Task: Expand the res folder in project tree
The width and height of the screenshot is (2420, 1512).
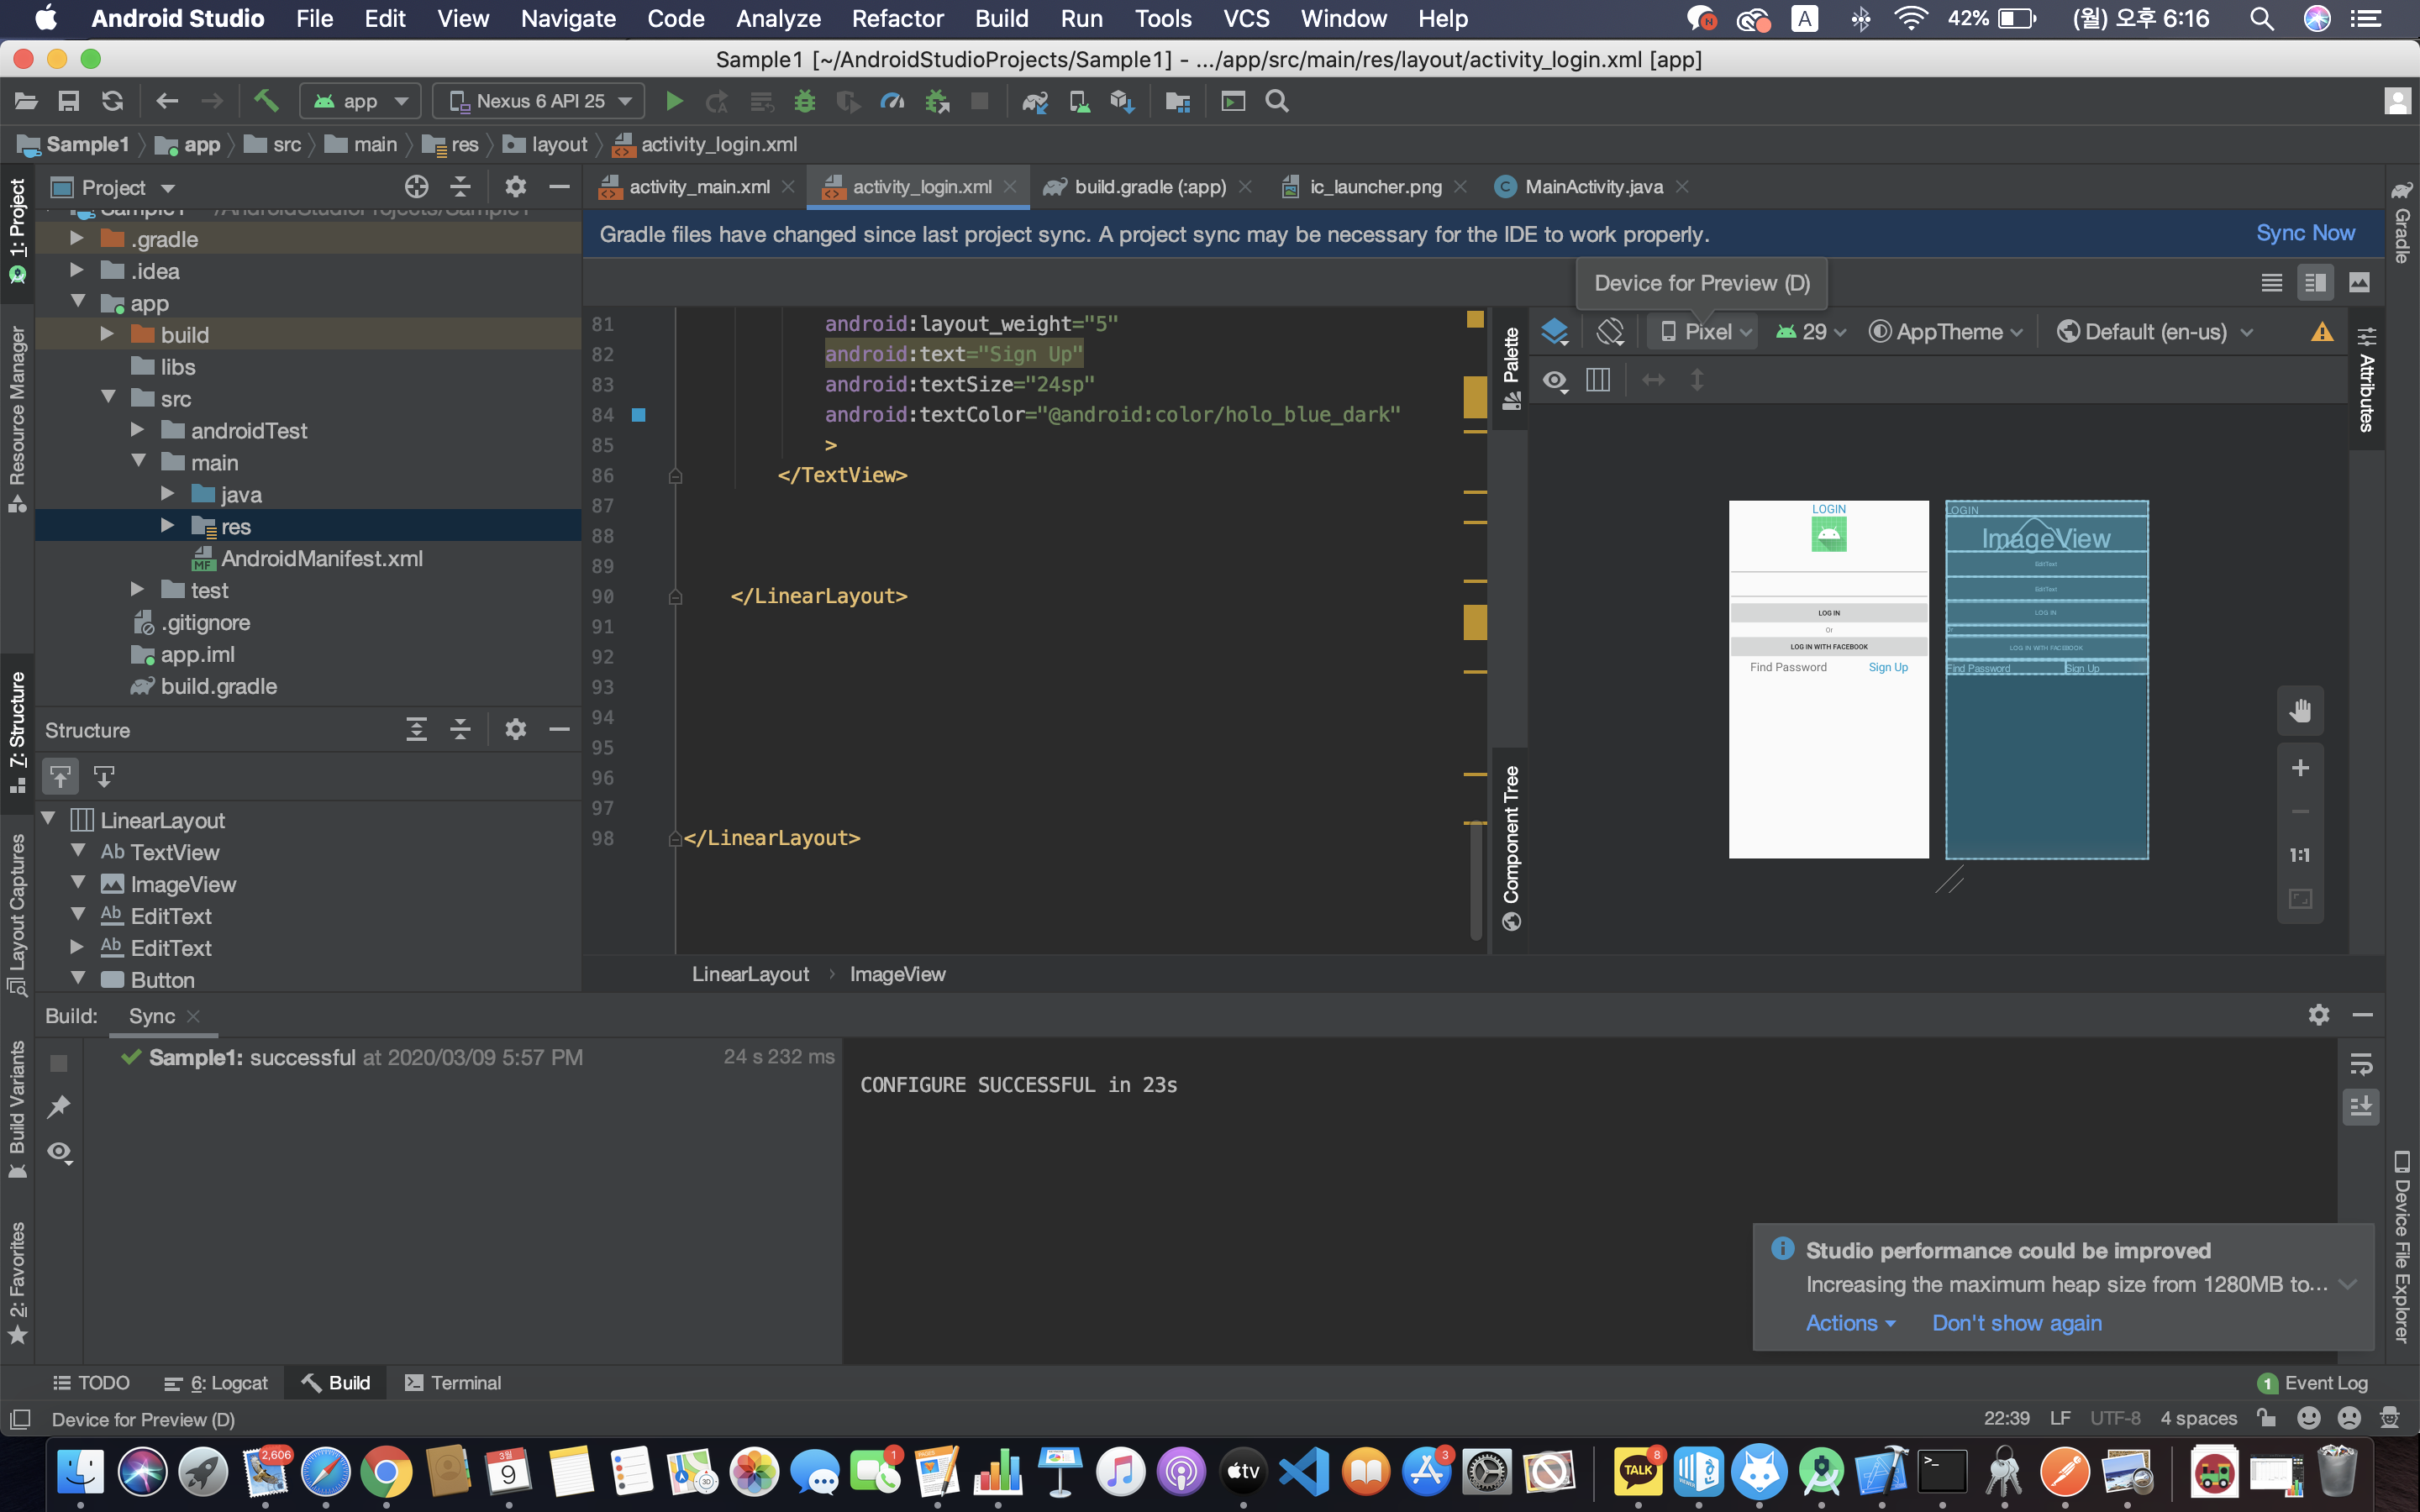Action: [167, 526]
